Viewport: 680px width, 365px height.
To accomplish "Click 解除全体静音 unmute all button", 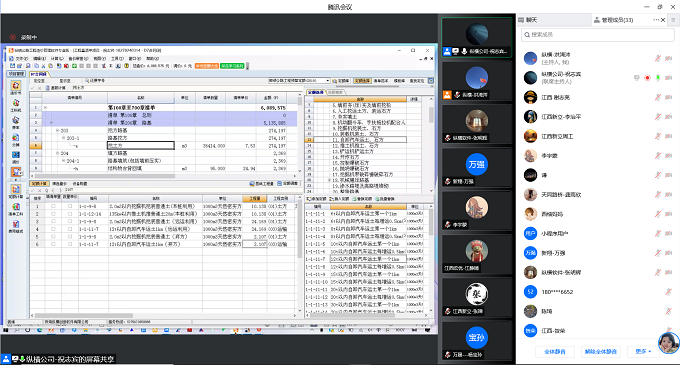I will point(601,352).
